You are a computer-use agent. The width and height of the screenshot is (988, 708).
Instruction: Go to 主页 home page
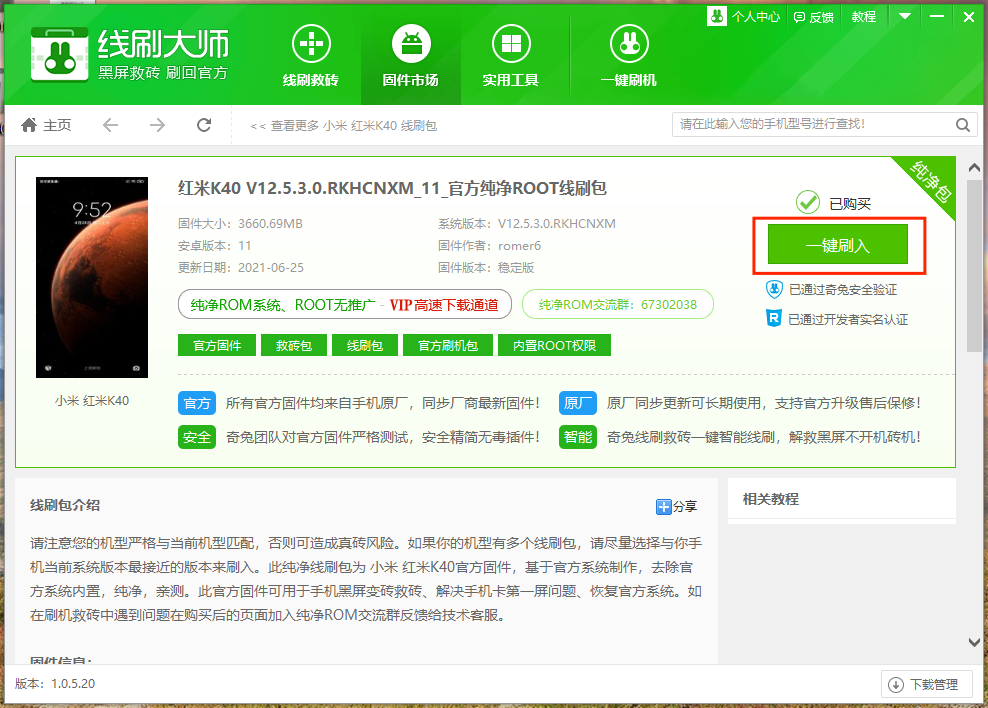46,125
